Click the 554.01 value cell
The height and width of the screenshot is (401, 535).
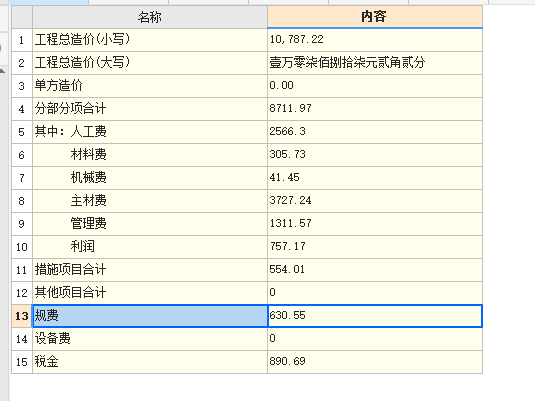(x=375, y=270)
